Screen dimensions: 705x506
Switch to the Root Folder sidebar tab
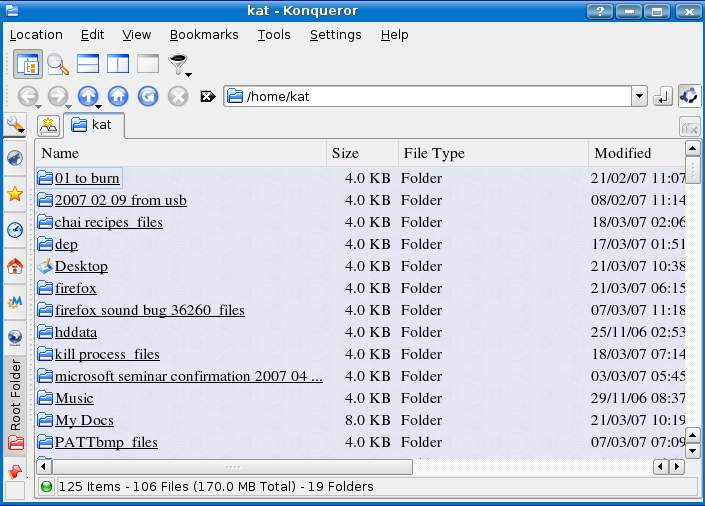click(15, 394)
